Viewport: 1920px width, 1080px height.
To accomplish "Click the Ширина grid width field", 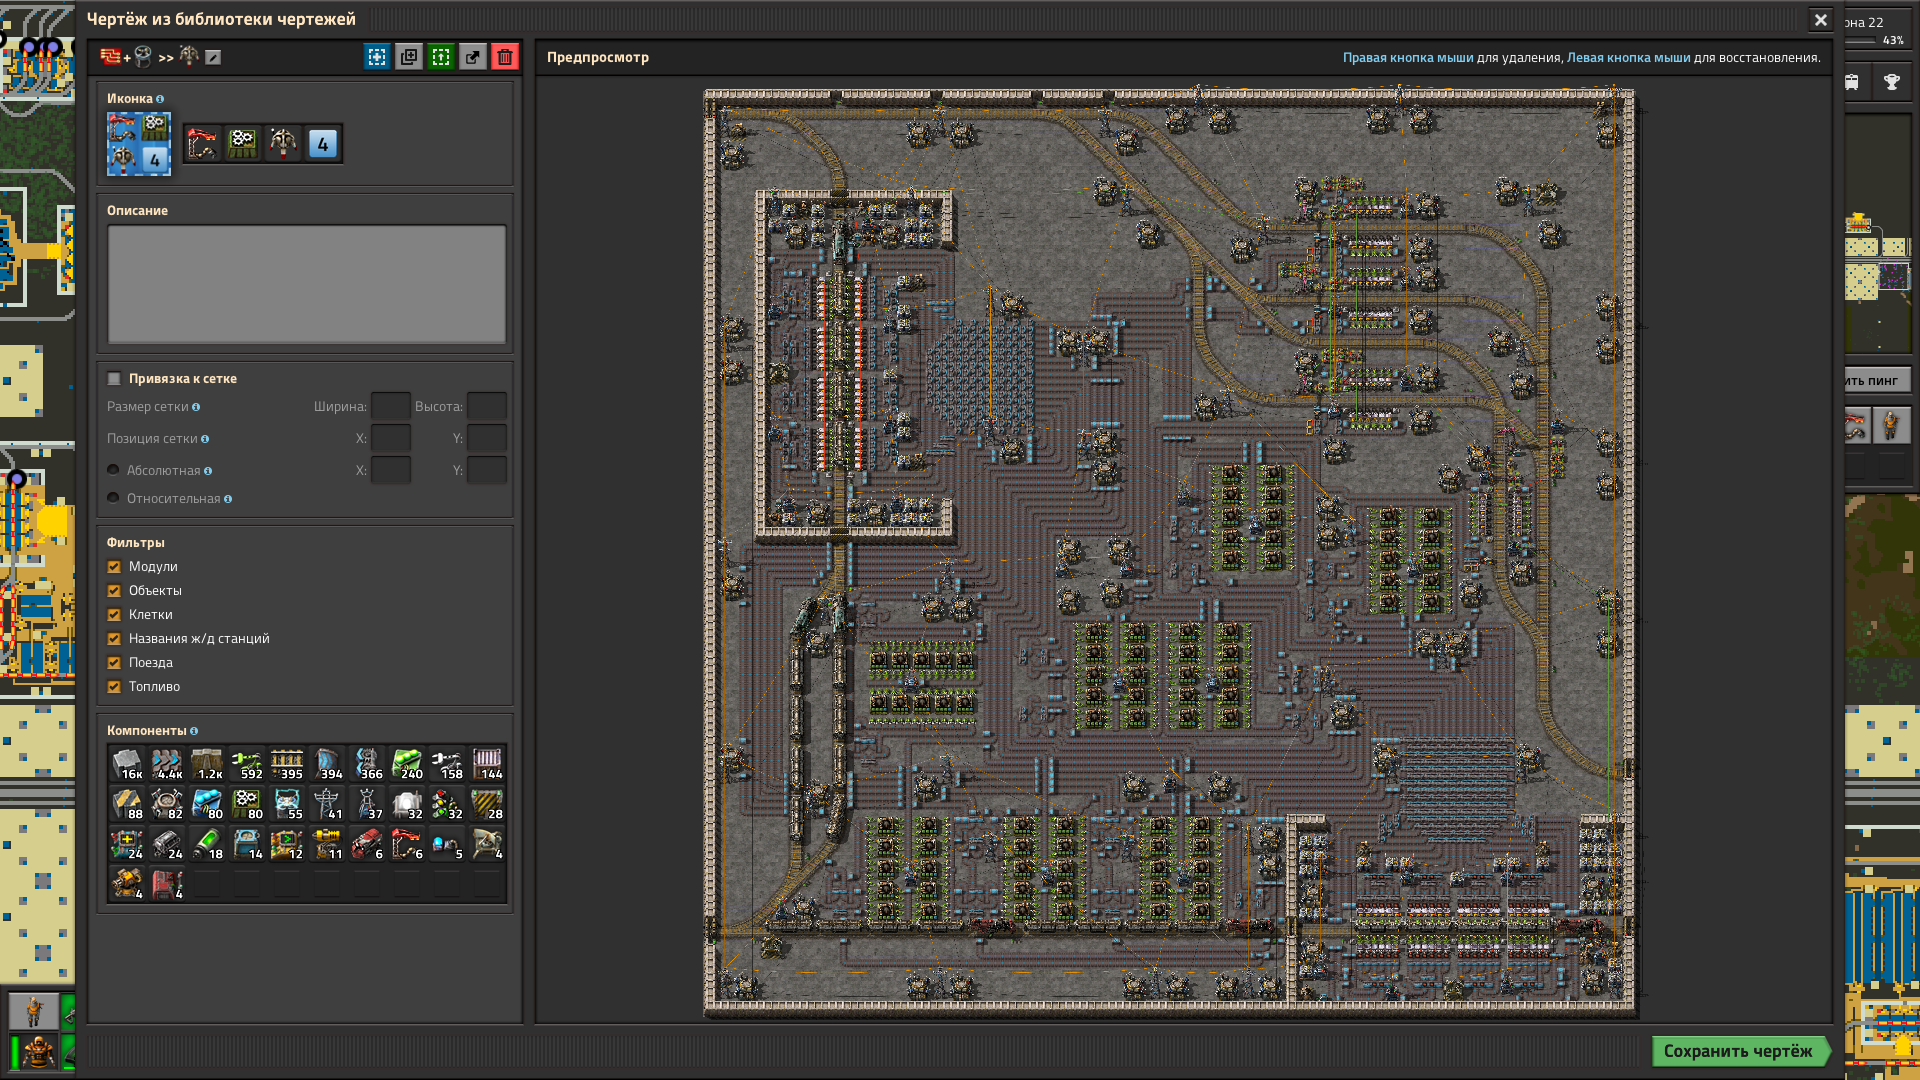I will (x=391, y=406).
